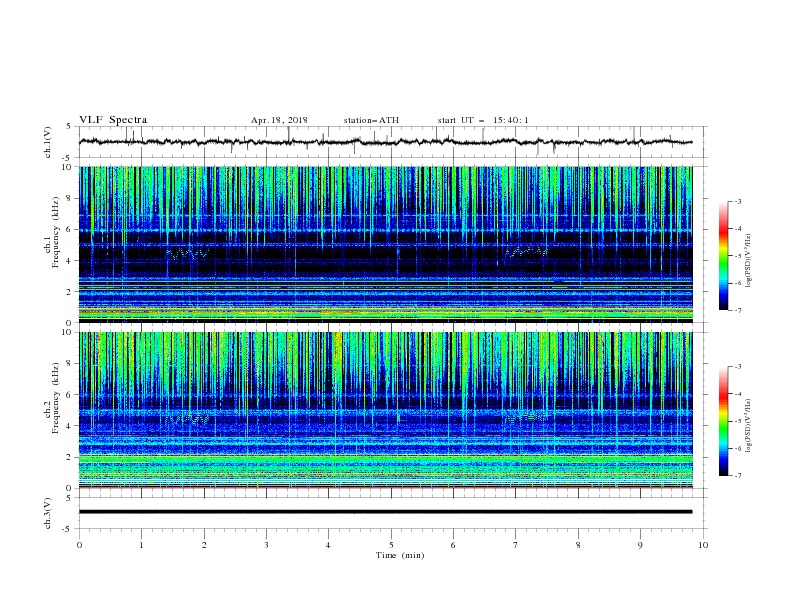This screenshot has width=792, height=612.
Task: Click the "Time (min)" axis label
Action: 400,555
